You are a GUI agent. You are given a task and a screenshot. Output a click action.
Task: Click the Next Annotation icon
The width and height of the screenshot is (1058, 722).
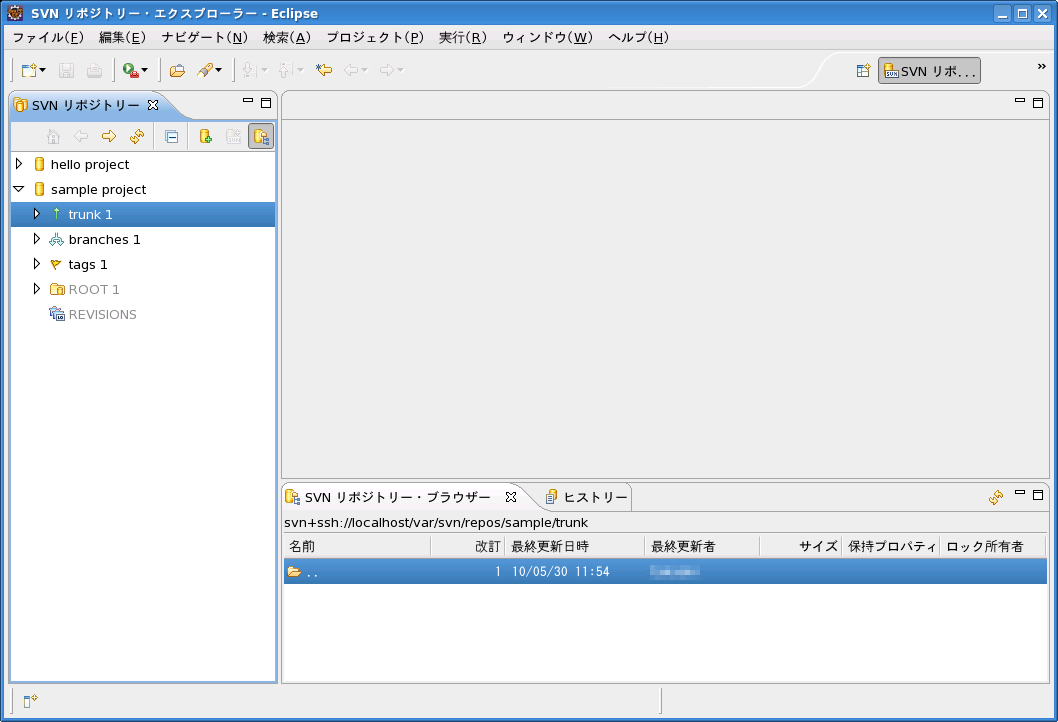point(249,70)
